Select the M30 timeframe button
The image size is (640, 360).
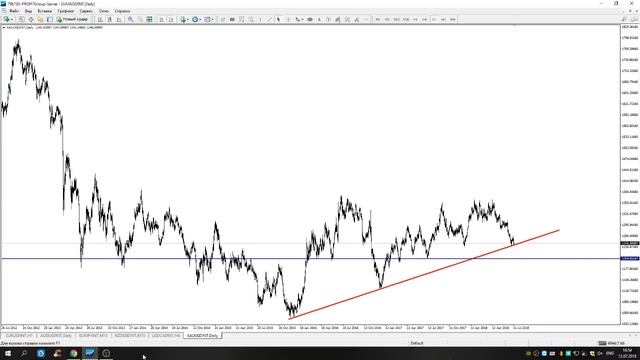point(406,19)
